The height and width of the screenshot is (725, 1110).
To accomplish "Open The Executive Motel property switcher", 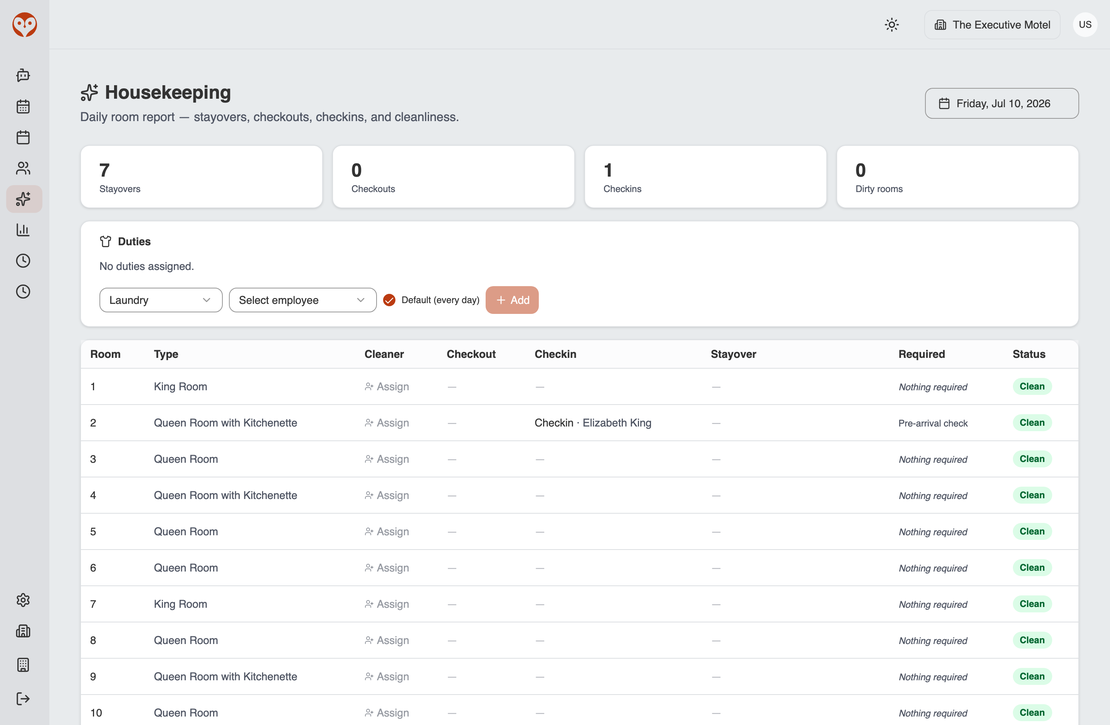I will 992,25.
